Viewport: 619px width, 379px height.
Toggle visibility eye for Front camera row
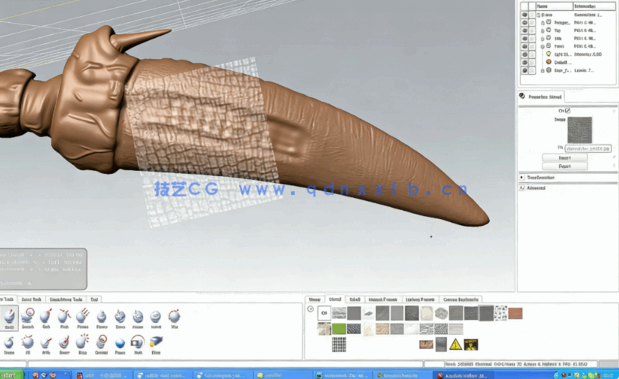525,46
